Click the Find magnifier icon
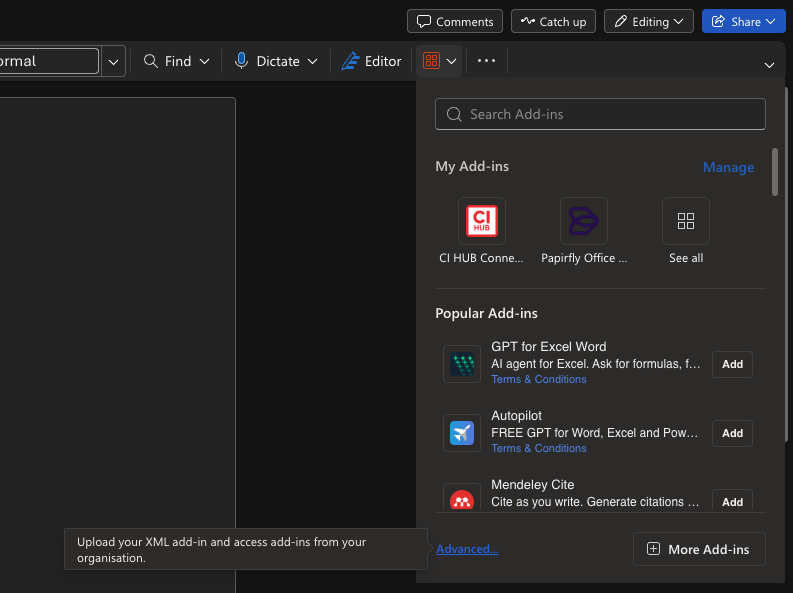This screenshot has width=793, height=593. coord(151,61)
